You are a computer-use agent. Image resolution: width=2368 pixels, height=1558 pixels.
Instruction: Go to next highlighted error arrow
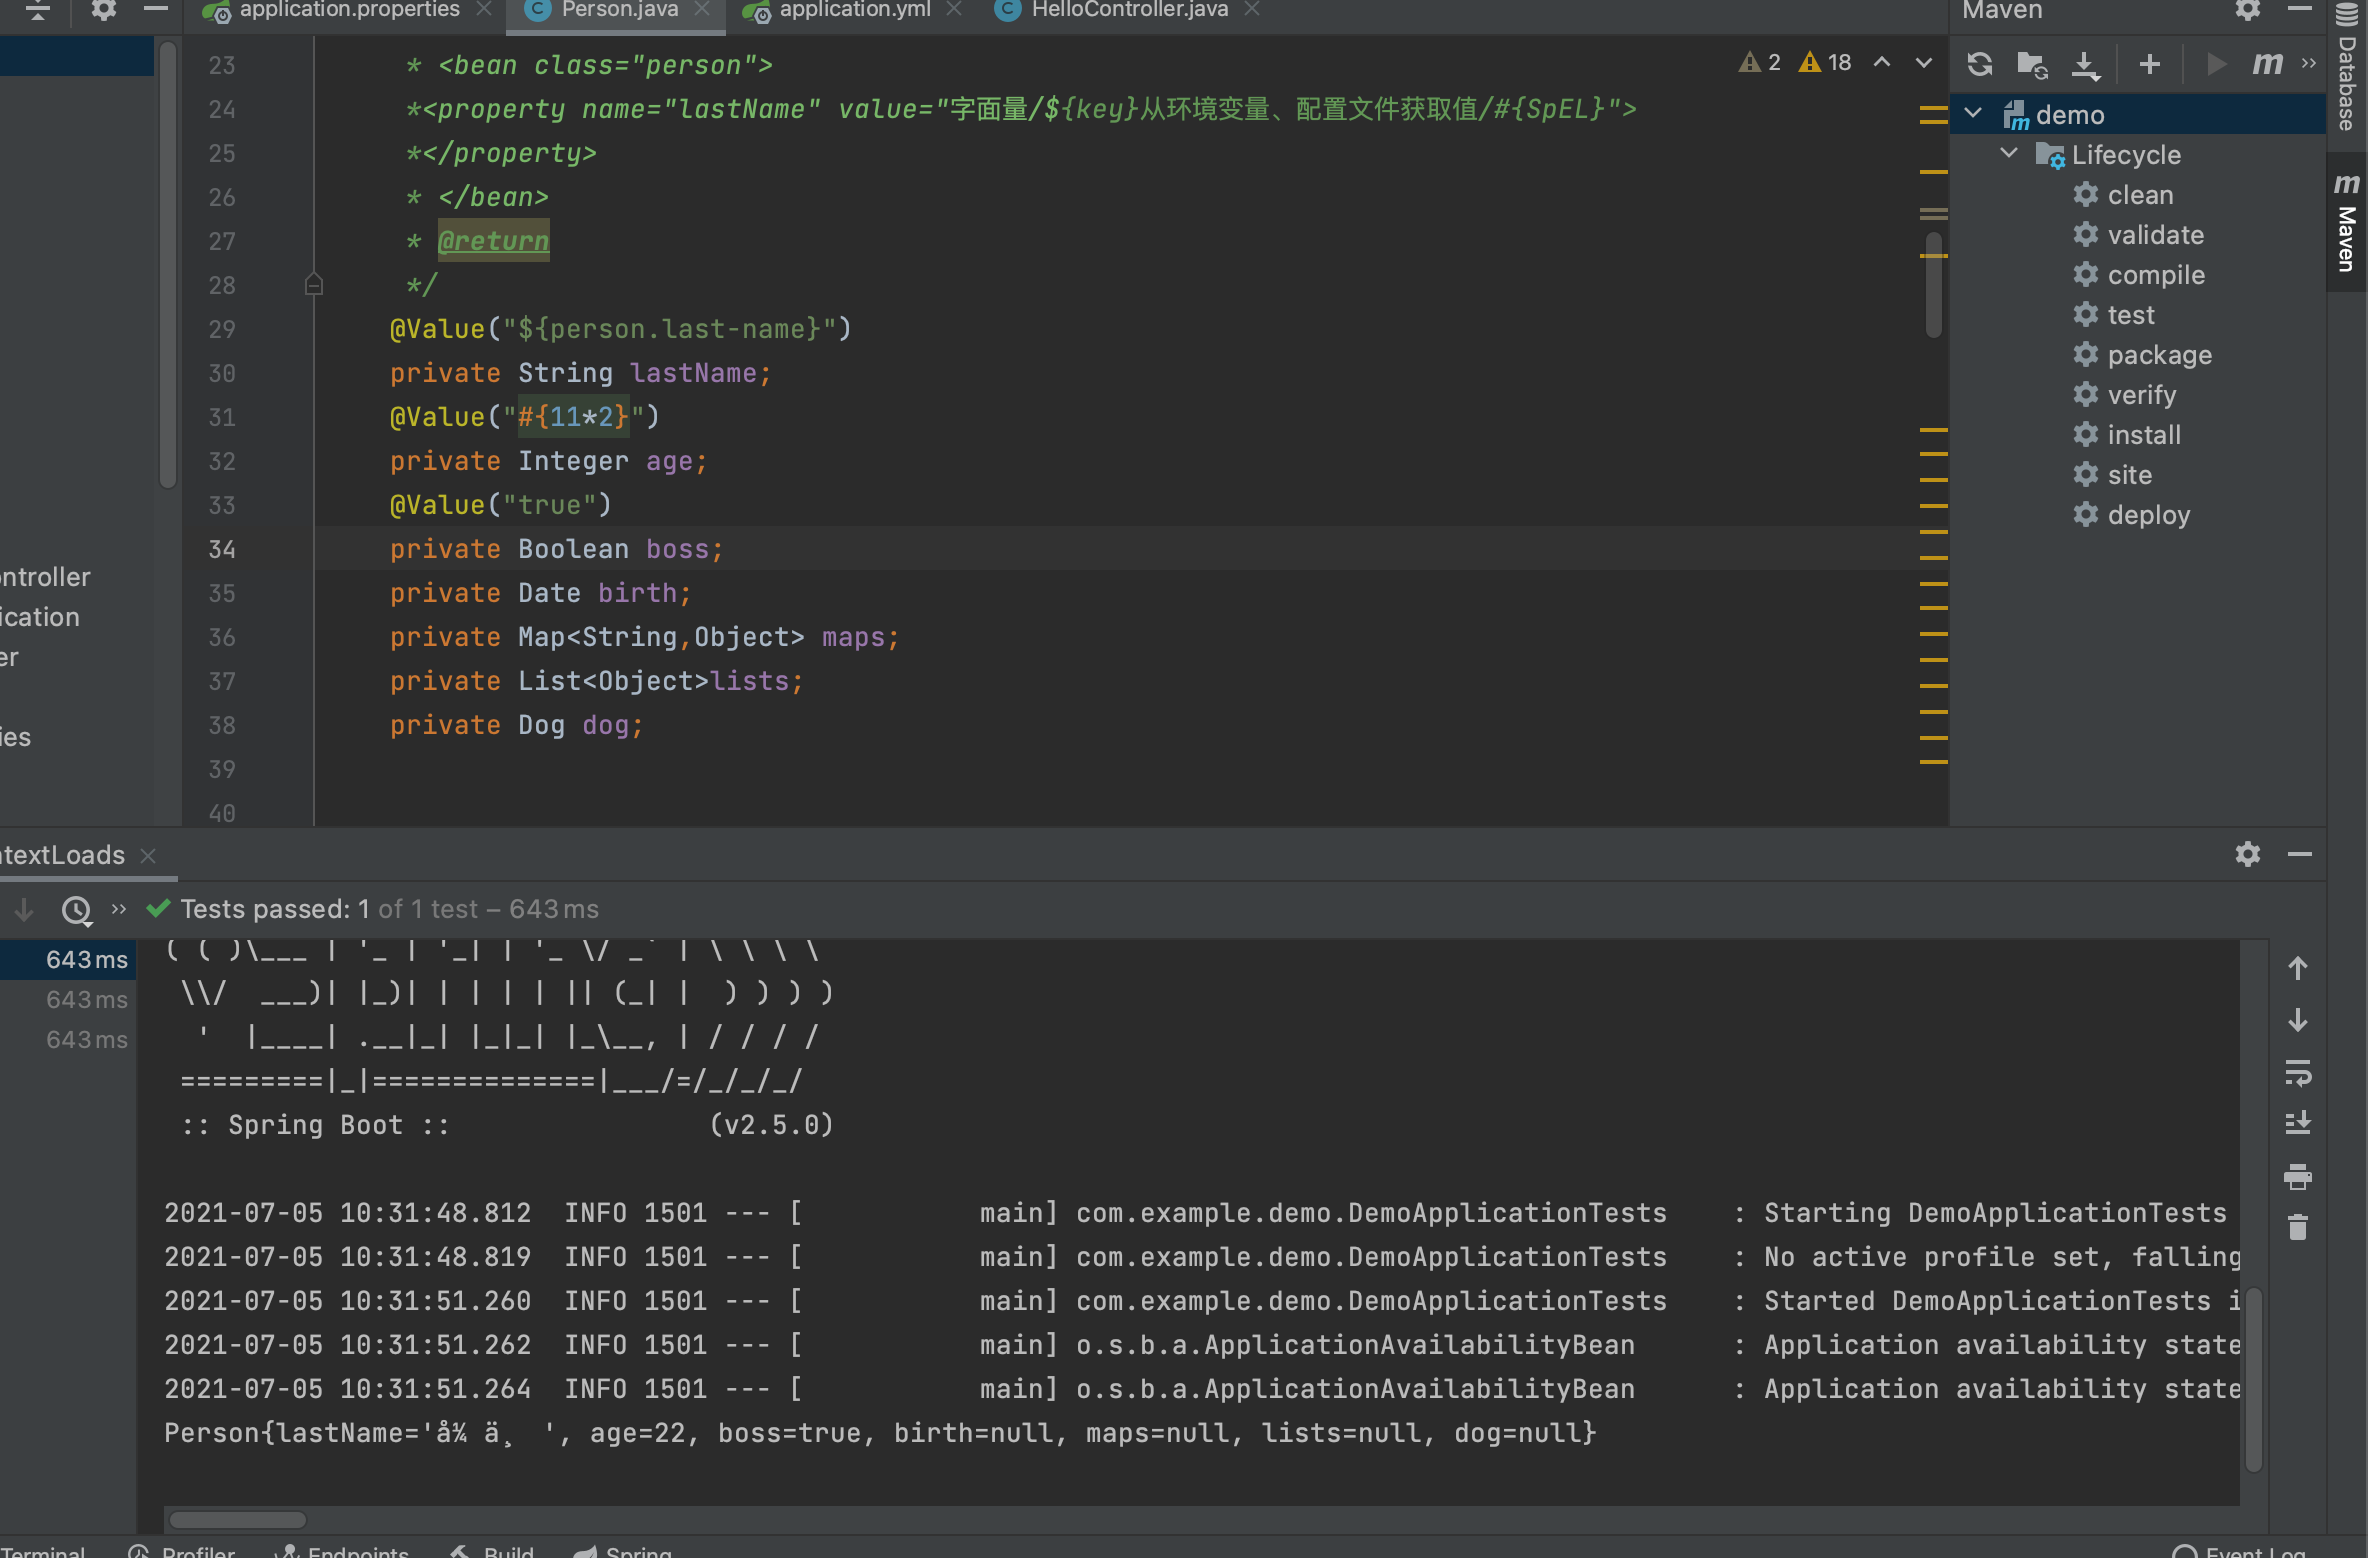pyautogui.click(x=1923, y=63)
